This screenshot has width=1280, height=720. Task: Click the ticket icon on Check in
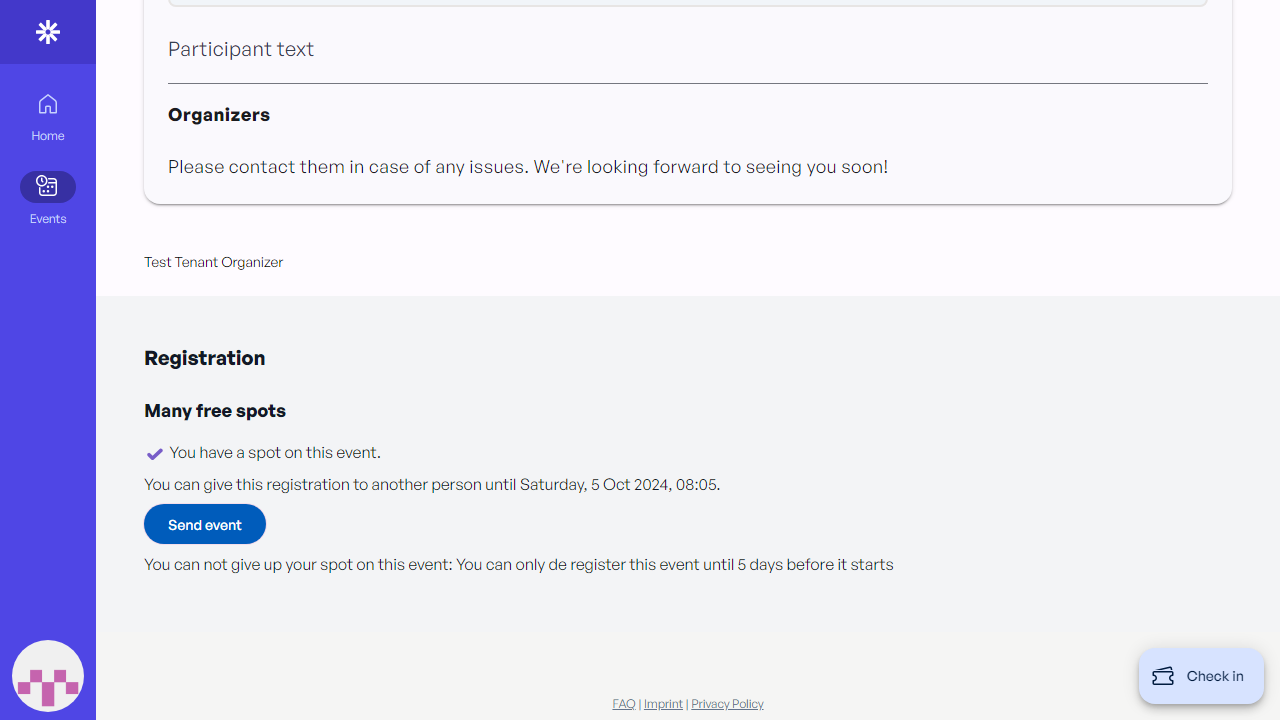click(1163, 676)
